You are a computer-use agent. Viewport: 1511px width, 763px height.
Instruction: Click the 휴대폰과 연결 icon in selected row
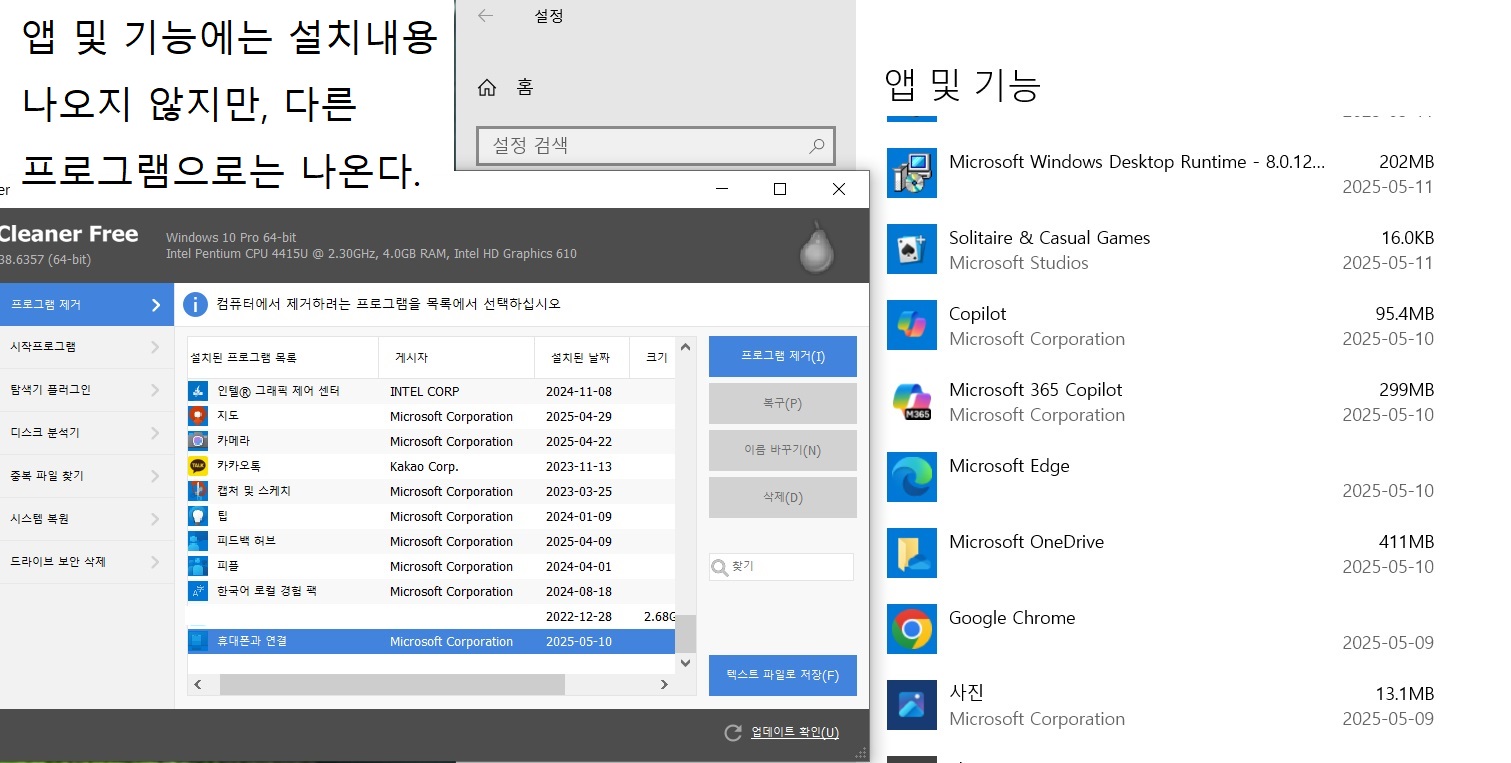coord(197,641)
